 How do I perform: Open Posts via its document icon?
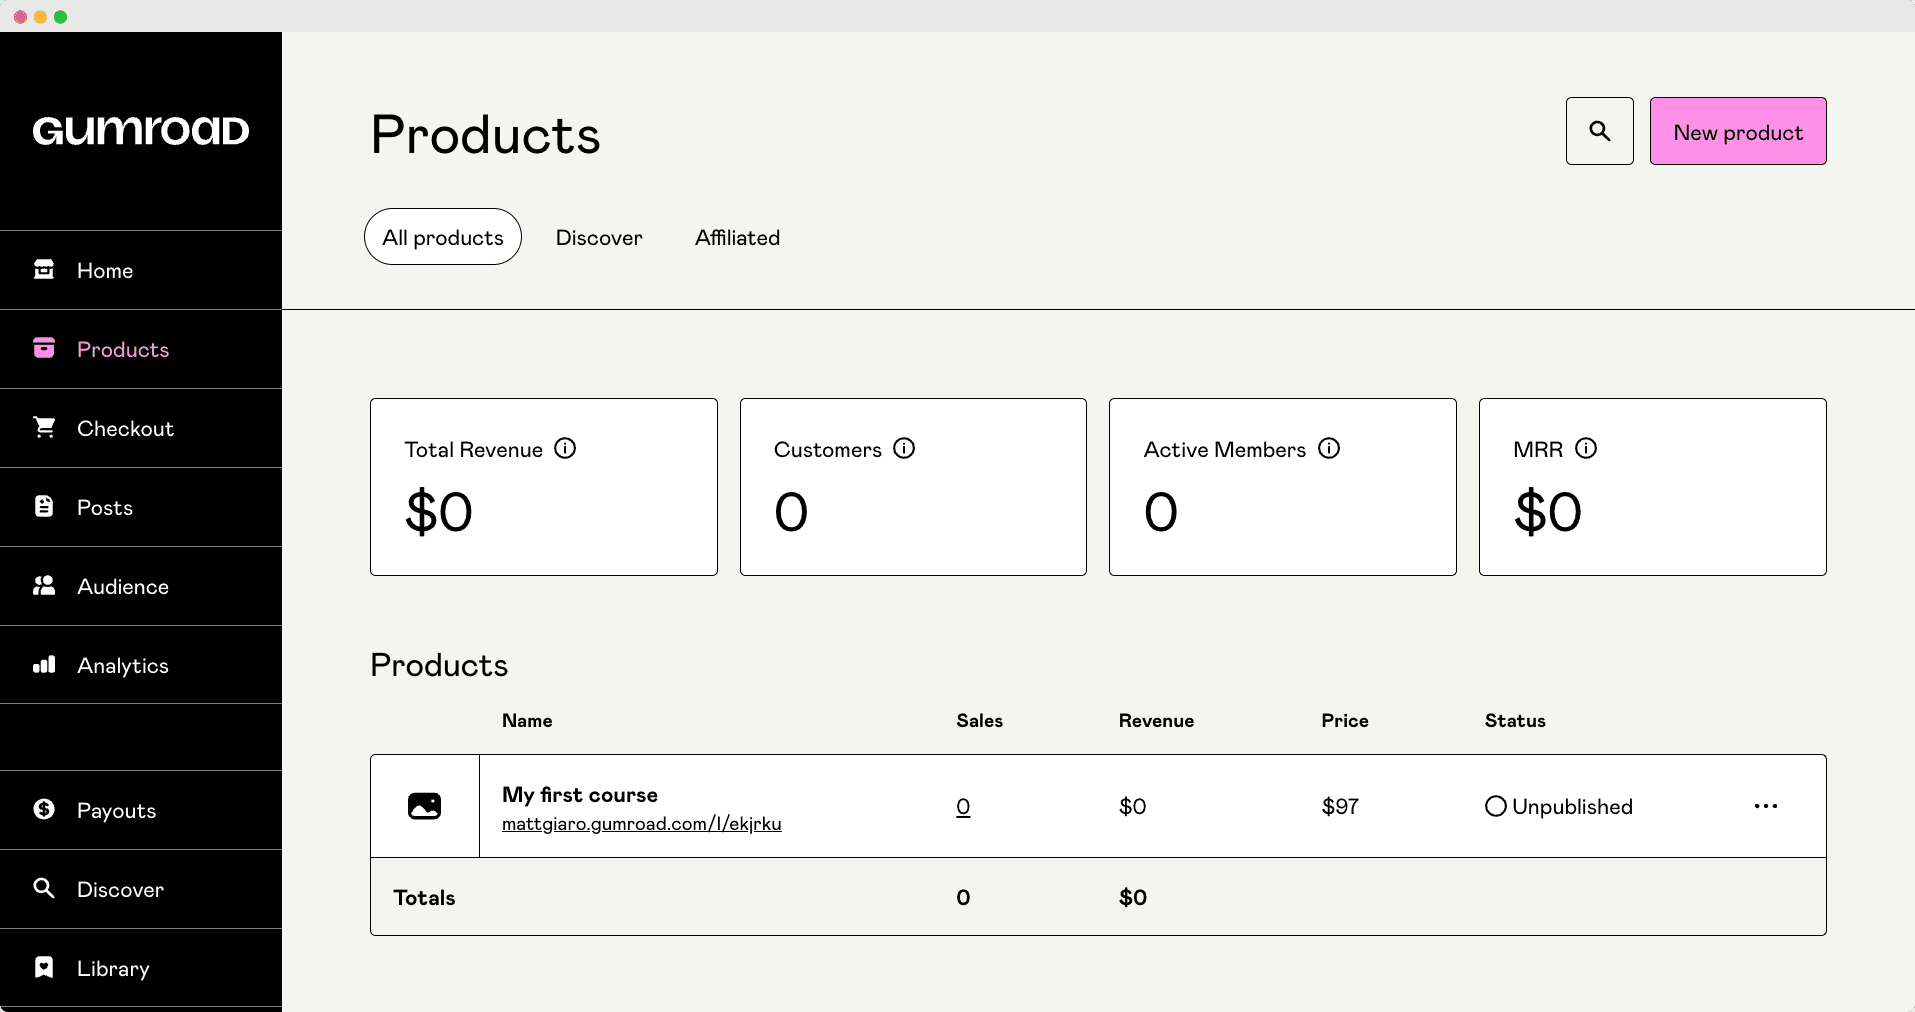pyautogui.click(x=44, y=507)
